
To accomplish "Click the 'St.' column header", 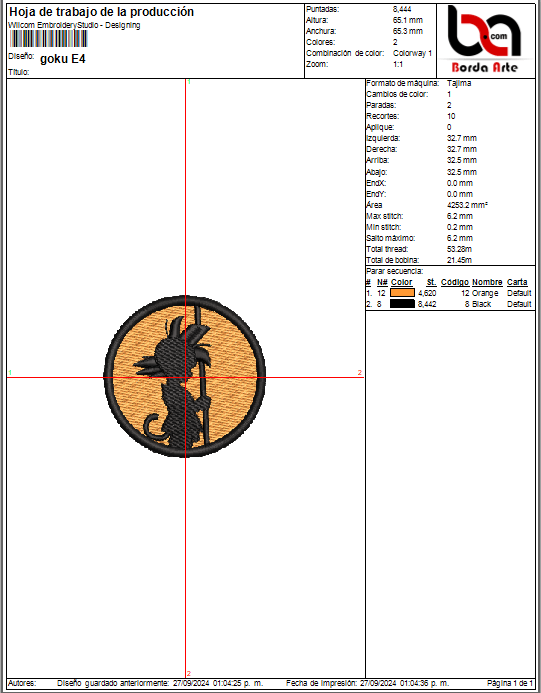I will pyautogui.click(x=431, y=282).
